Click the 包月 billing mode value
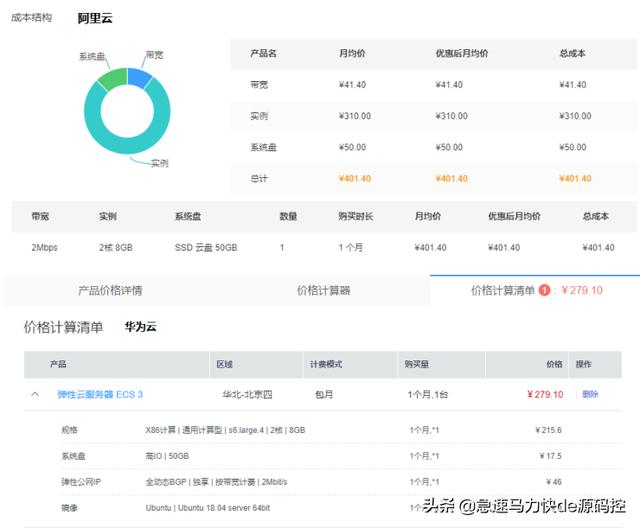The width and height of the screenshot is (640, 528). [324, 395]
